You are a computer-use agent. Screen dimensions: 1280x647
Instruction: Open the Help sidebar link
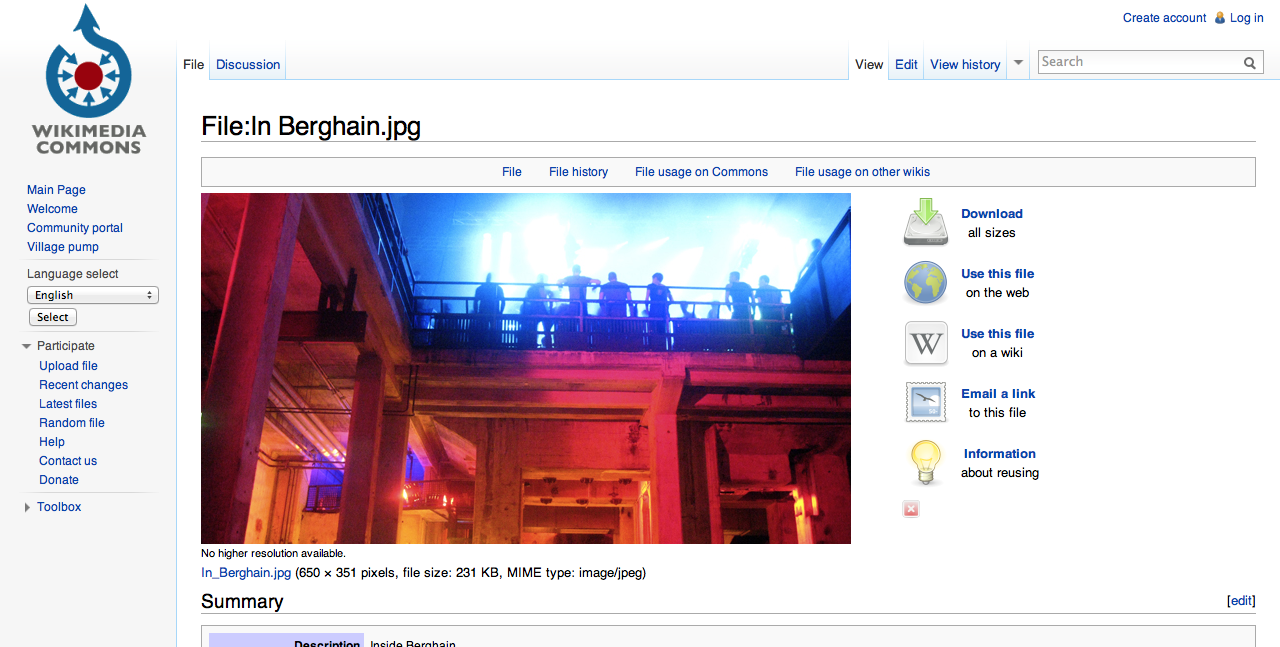[52, 442]
